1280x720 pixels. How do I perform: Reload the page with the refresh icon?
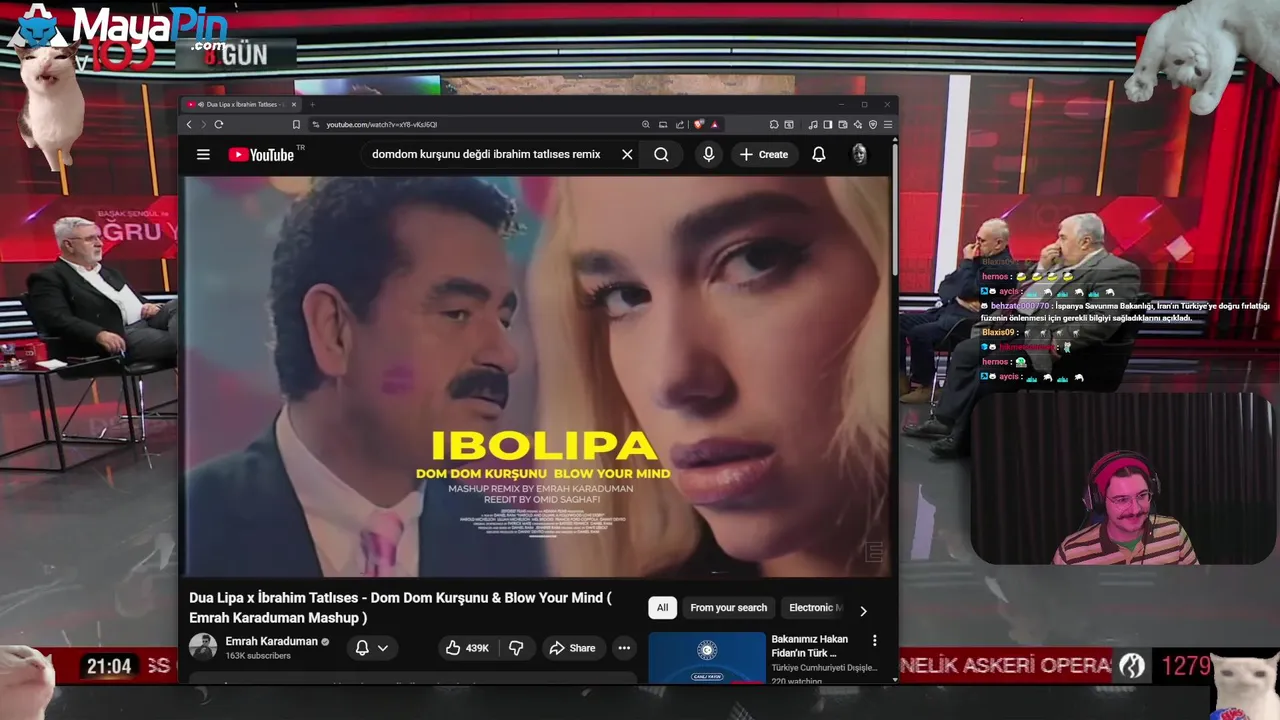coord(218,124)
